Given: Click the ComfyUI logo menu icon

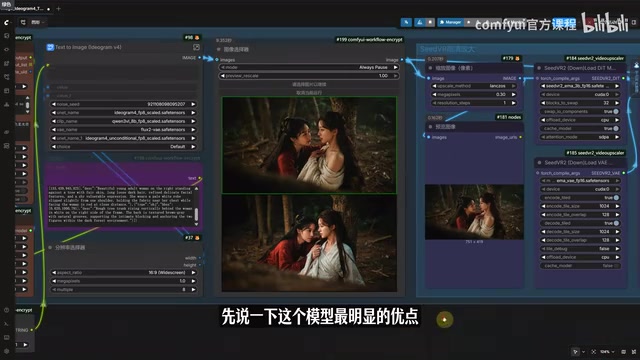Looking at the screenshot, I should coord(6,22).
